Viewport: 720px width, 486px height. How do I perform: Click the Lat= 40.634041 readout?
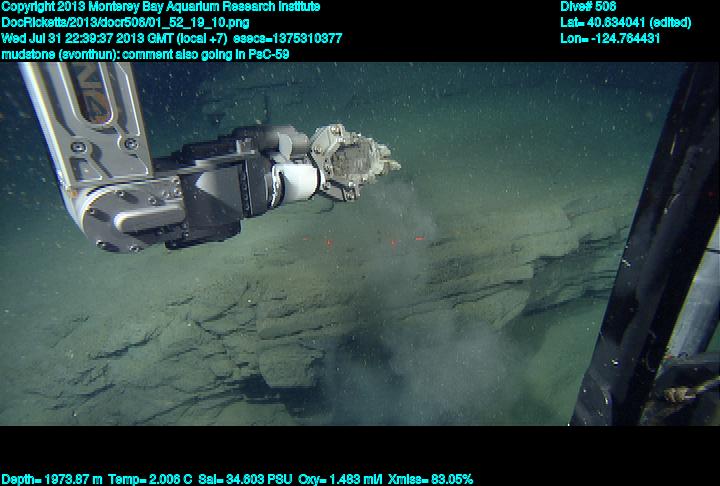pyautogui.click(x=625, y=22)
